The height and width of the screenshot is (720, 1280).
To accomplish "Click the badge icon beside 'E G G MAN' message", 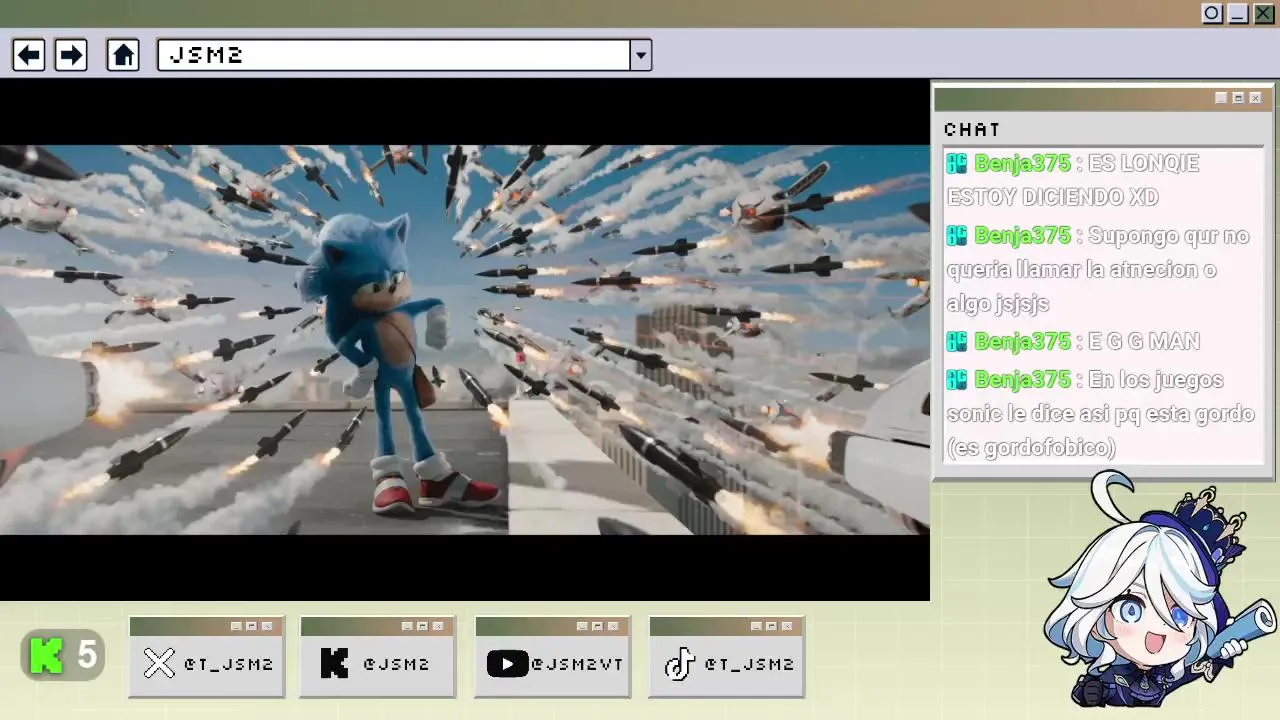I will pyautogui.click(x=957, y=342).
